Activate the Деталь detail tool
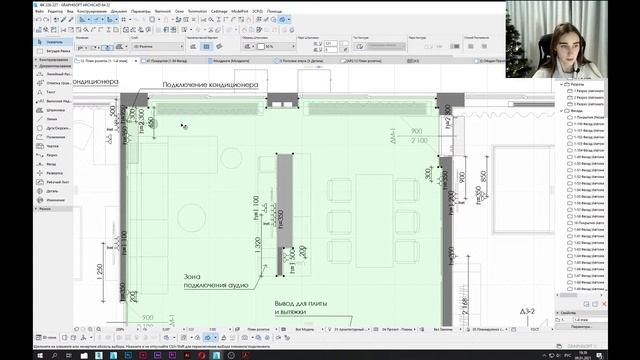The width and height of the screenshot is (640, 360). point(53,191)
